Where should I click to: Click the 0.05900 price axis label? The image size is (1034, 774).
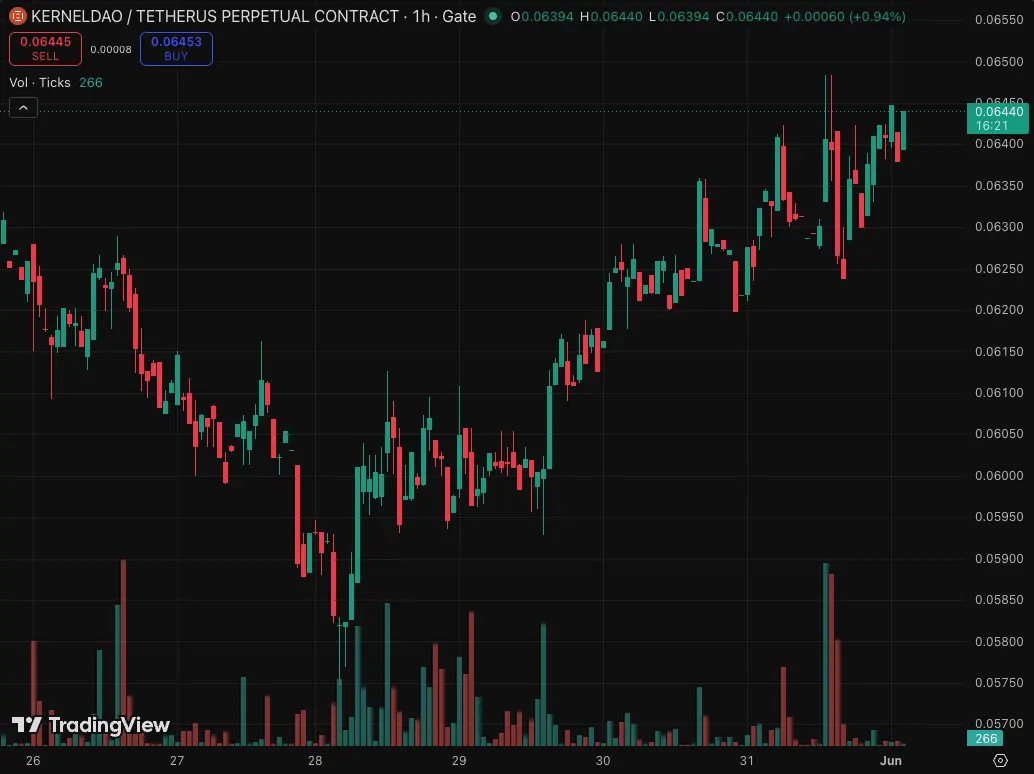(x=999, y=558)
